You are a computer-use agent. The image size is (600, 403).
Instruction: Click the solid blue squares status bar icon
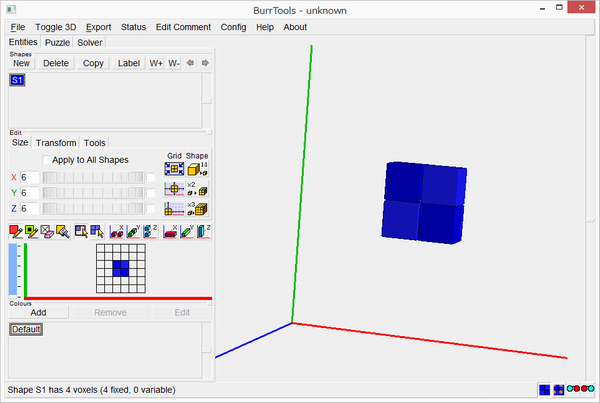544,390
